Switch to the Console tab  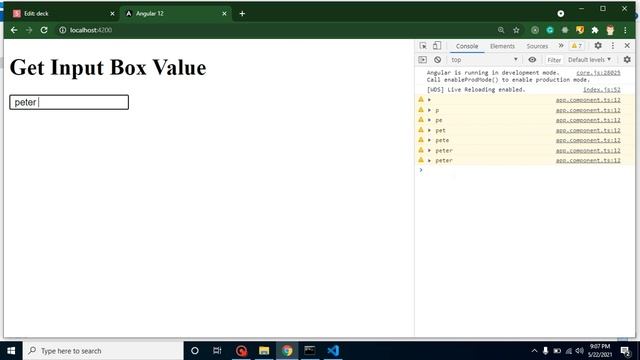tap(467, 46)
